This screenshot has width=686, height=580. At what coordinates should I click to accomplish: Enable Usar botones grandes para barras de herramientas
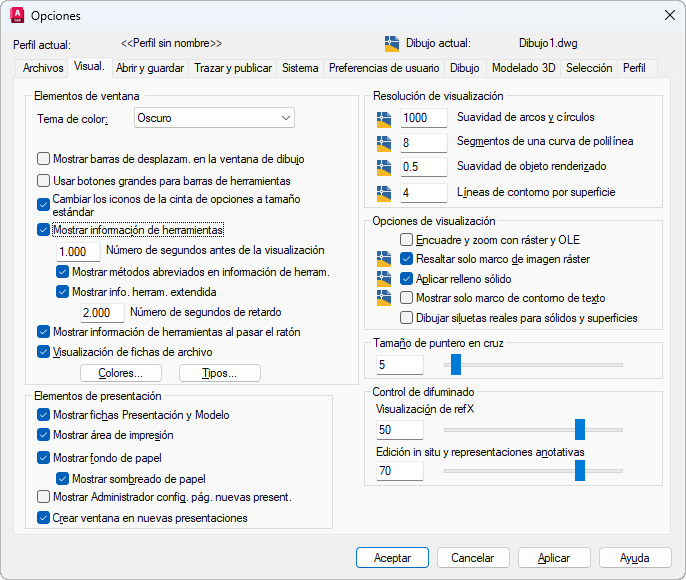pyautogui.click(x=43, y=180)
